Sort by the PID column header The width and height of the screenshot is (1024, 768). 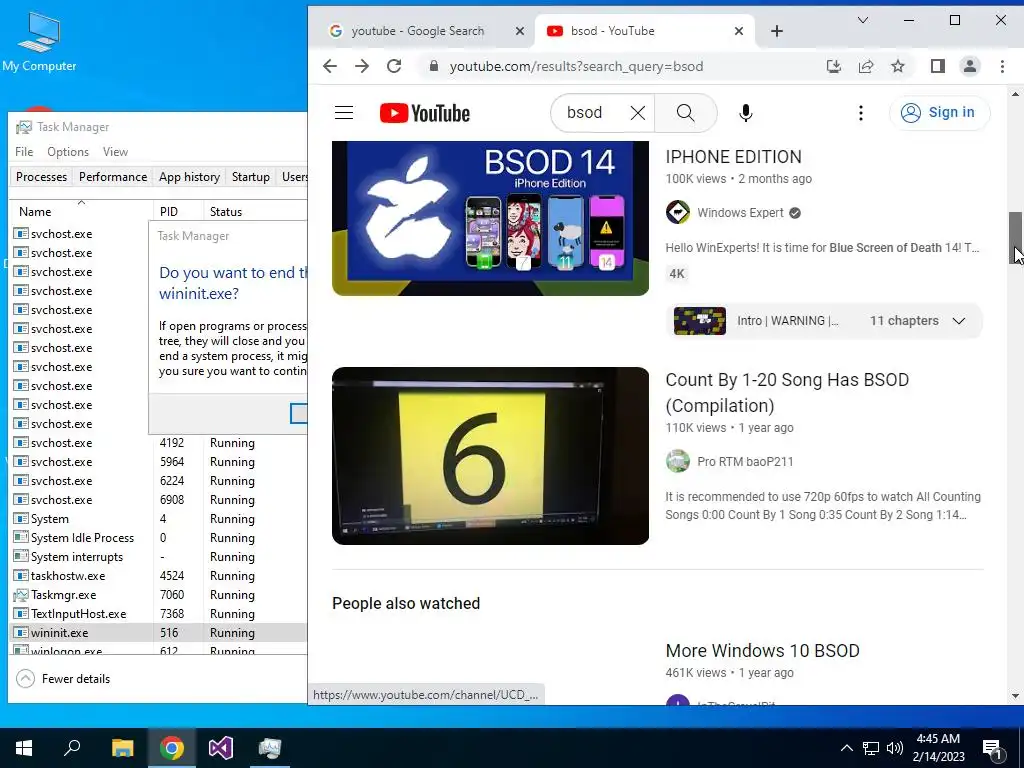point(178,211)
